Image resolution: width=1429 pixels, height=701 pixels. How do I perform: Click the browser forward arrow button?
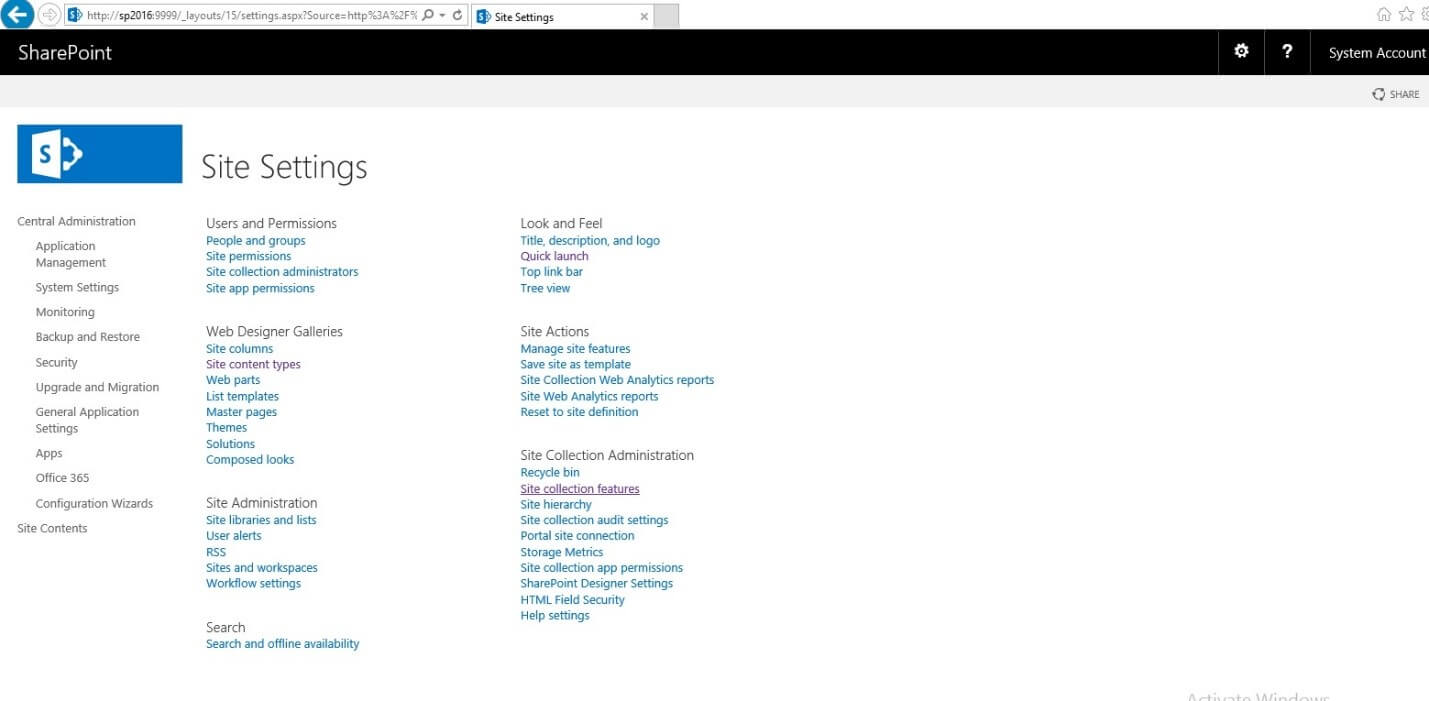(49, 15)
